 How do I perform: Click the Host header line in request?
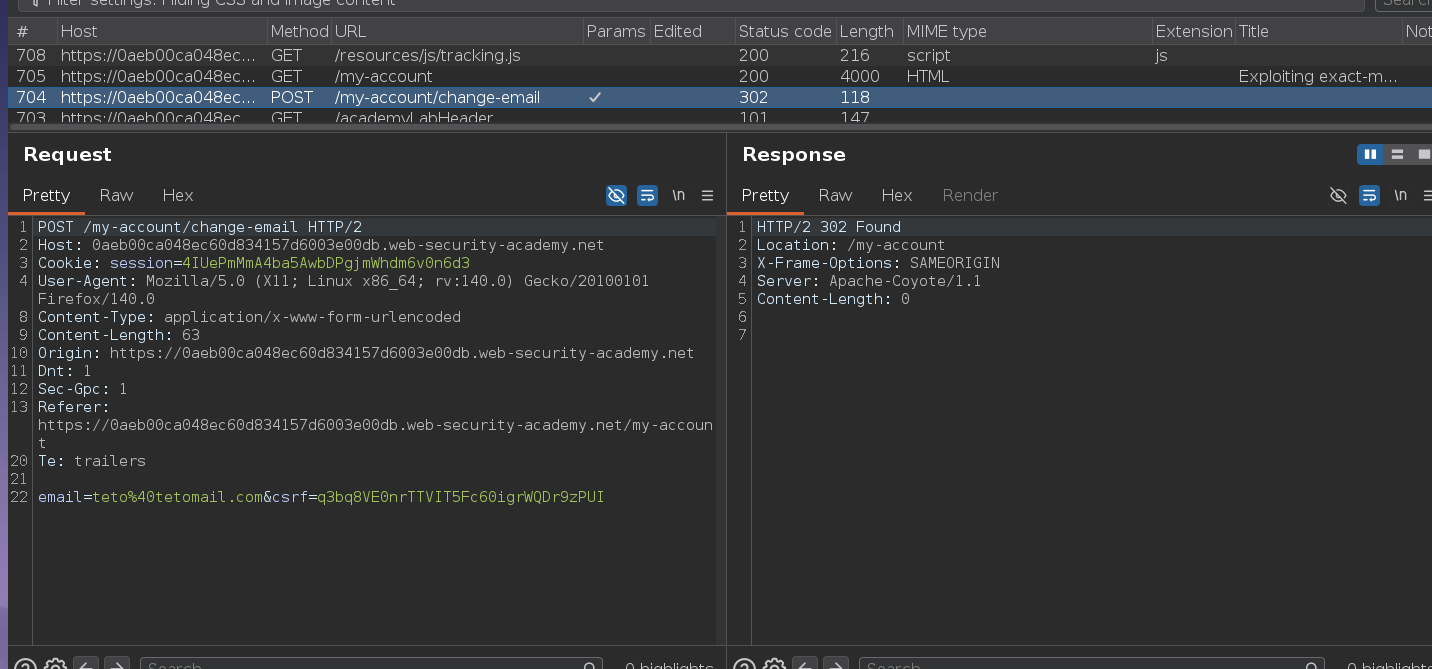[321, 245]
